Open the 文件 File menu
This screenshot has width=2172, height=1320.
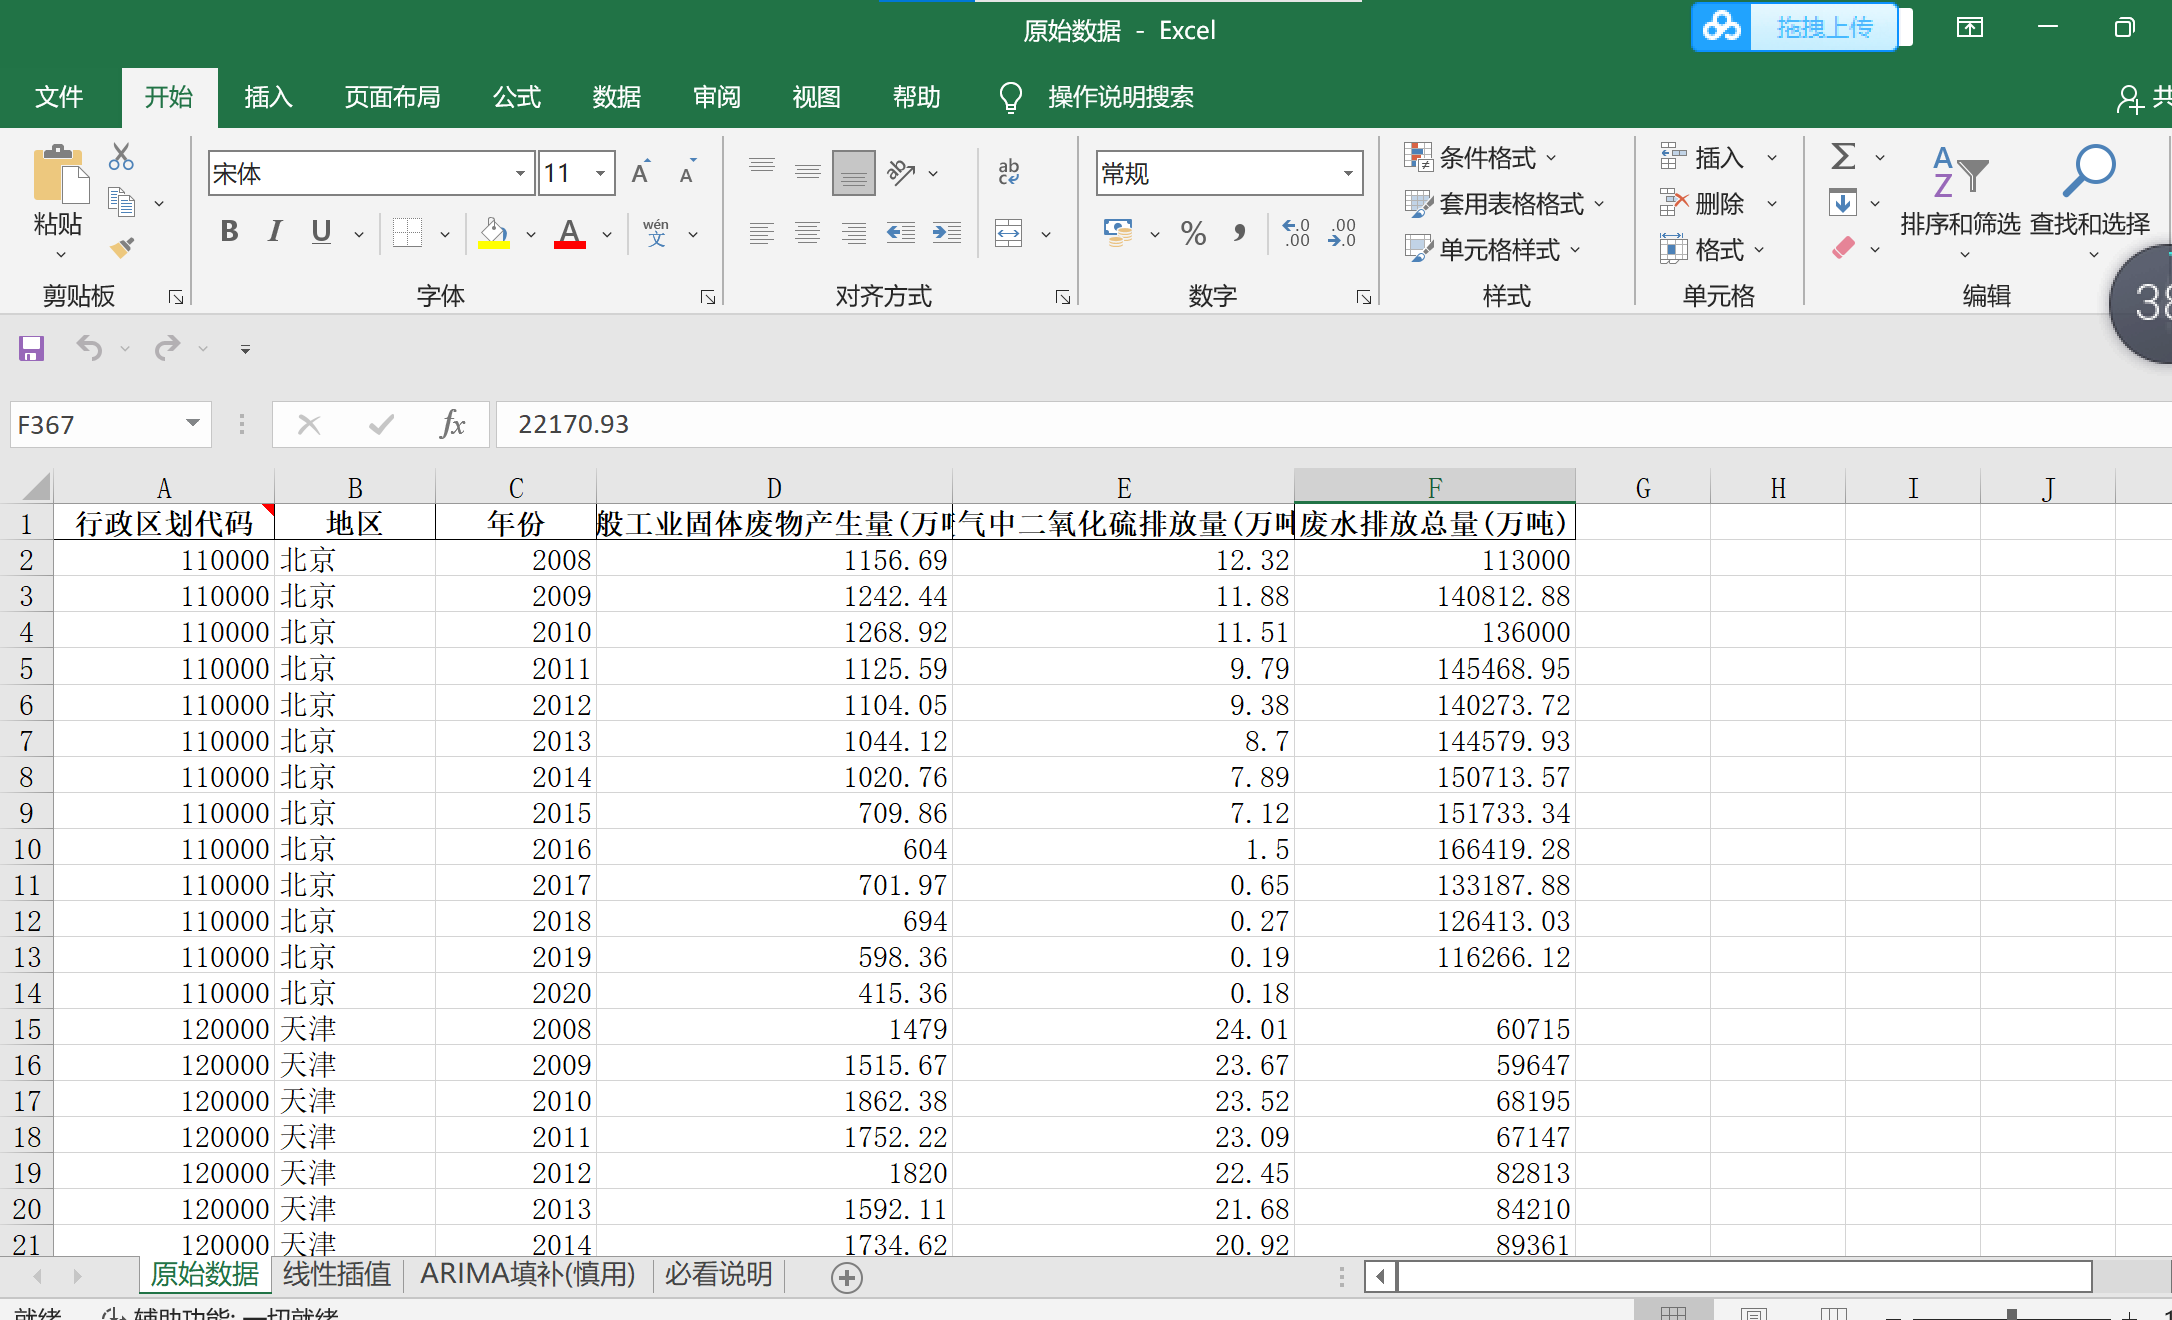59,97
